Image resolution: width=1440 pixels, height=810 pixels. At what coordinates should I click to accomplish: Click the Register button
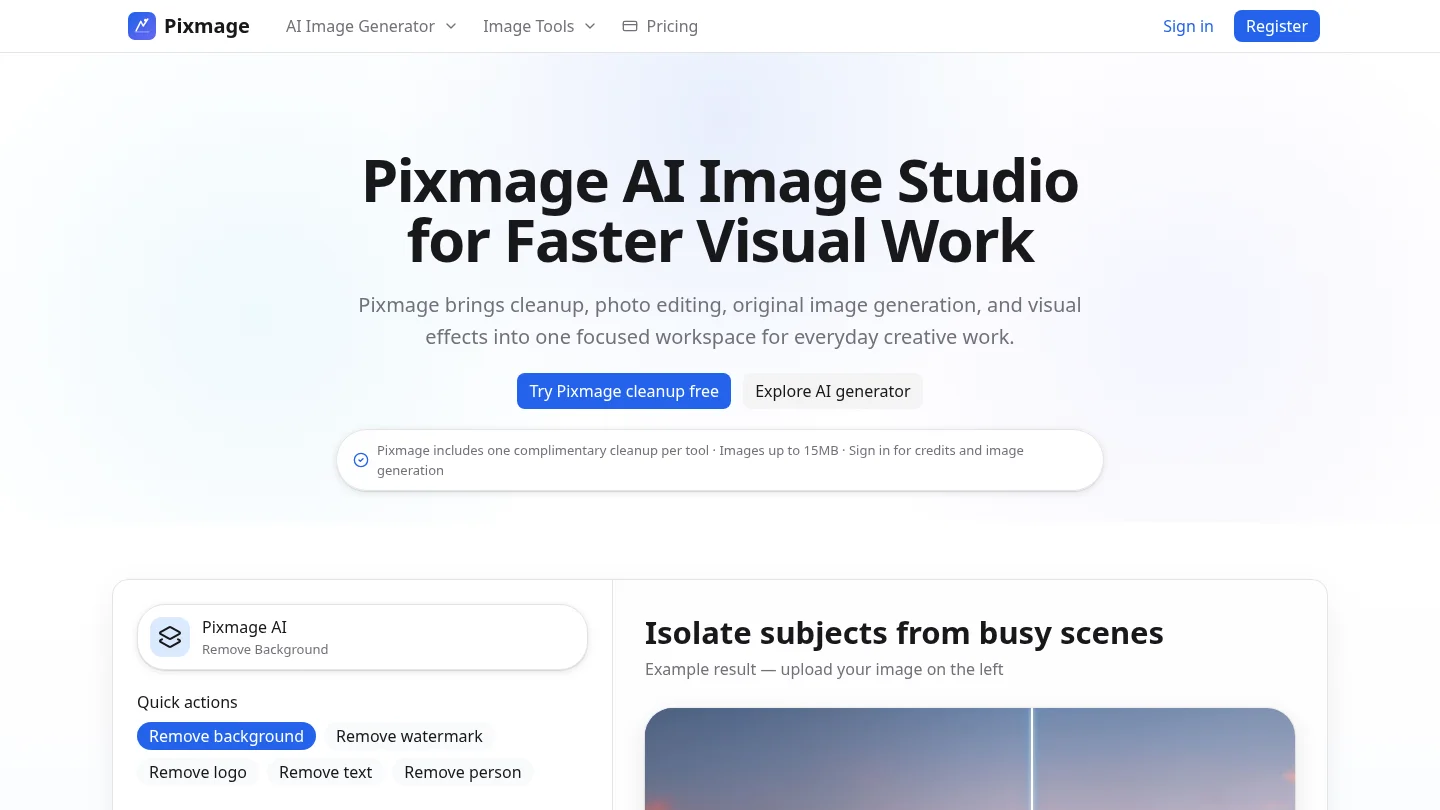[1277, 26]
